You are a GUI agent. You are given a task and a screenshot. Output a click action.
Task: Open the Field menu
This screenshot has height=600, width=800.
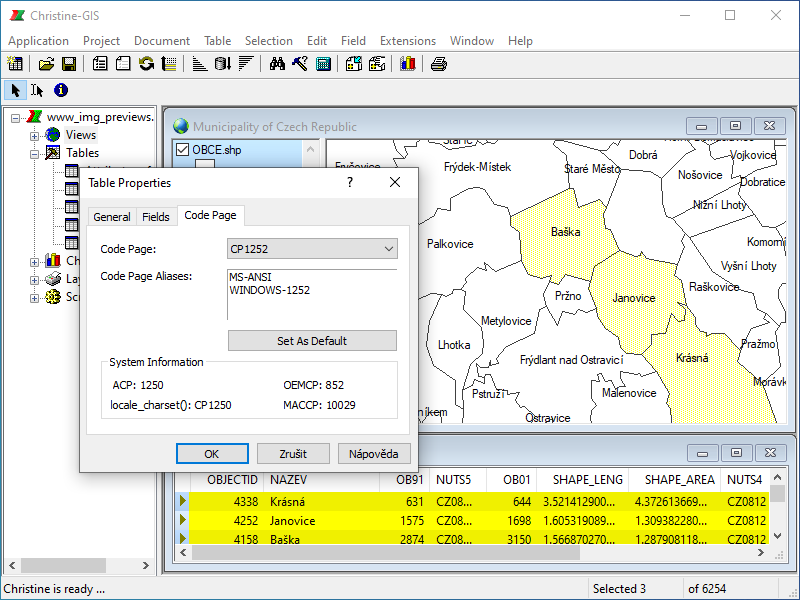[x=353, y=41]
